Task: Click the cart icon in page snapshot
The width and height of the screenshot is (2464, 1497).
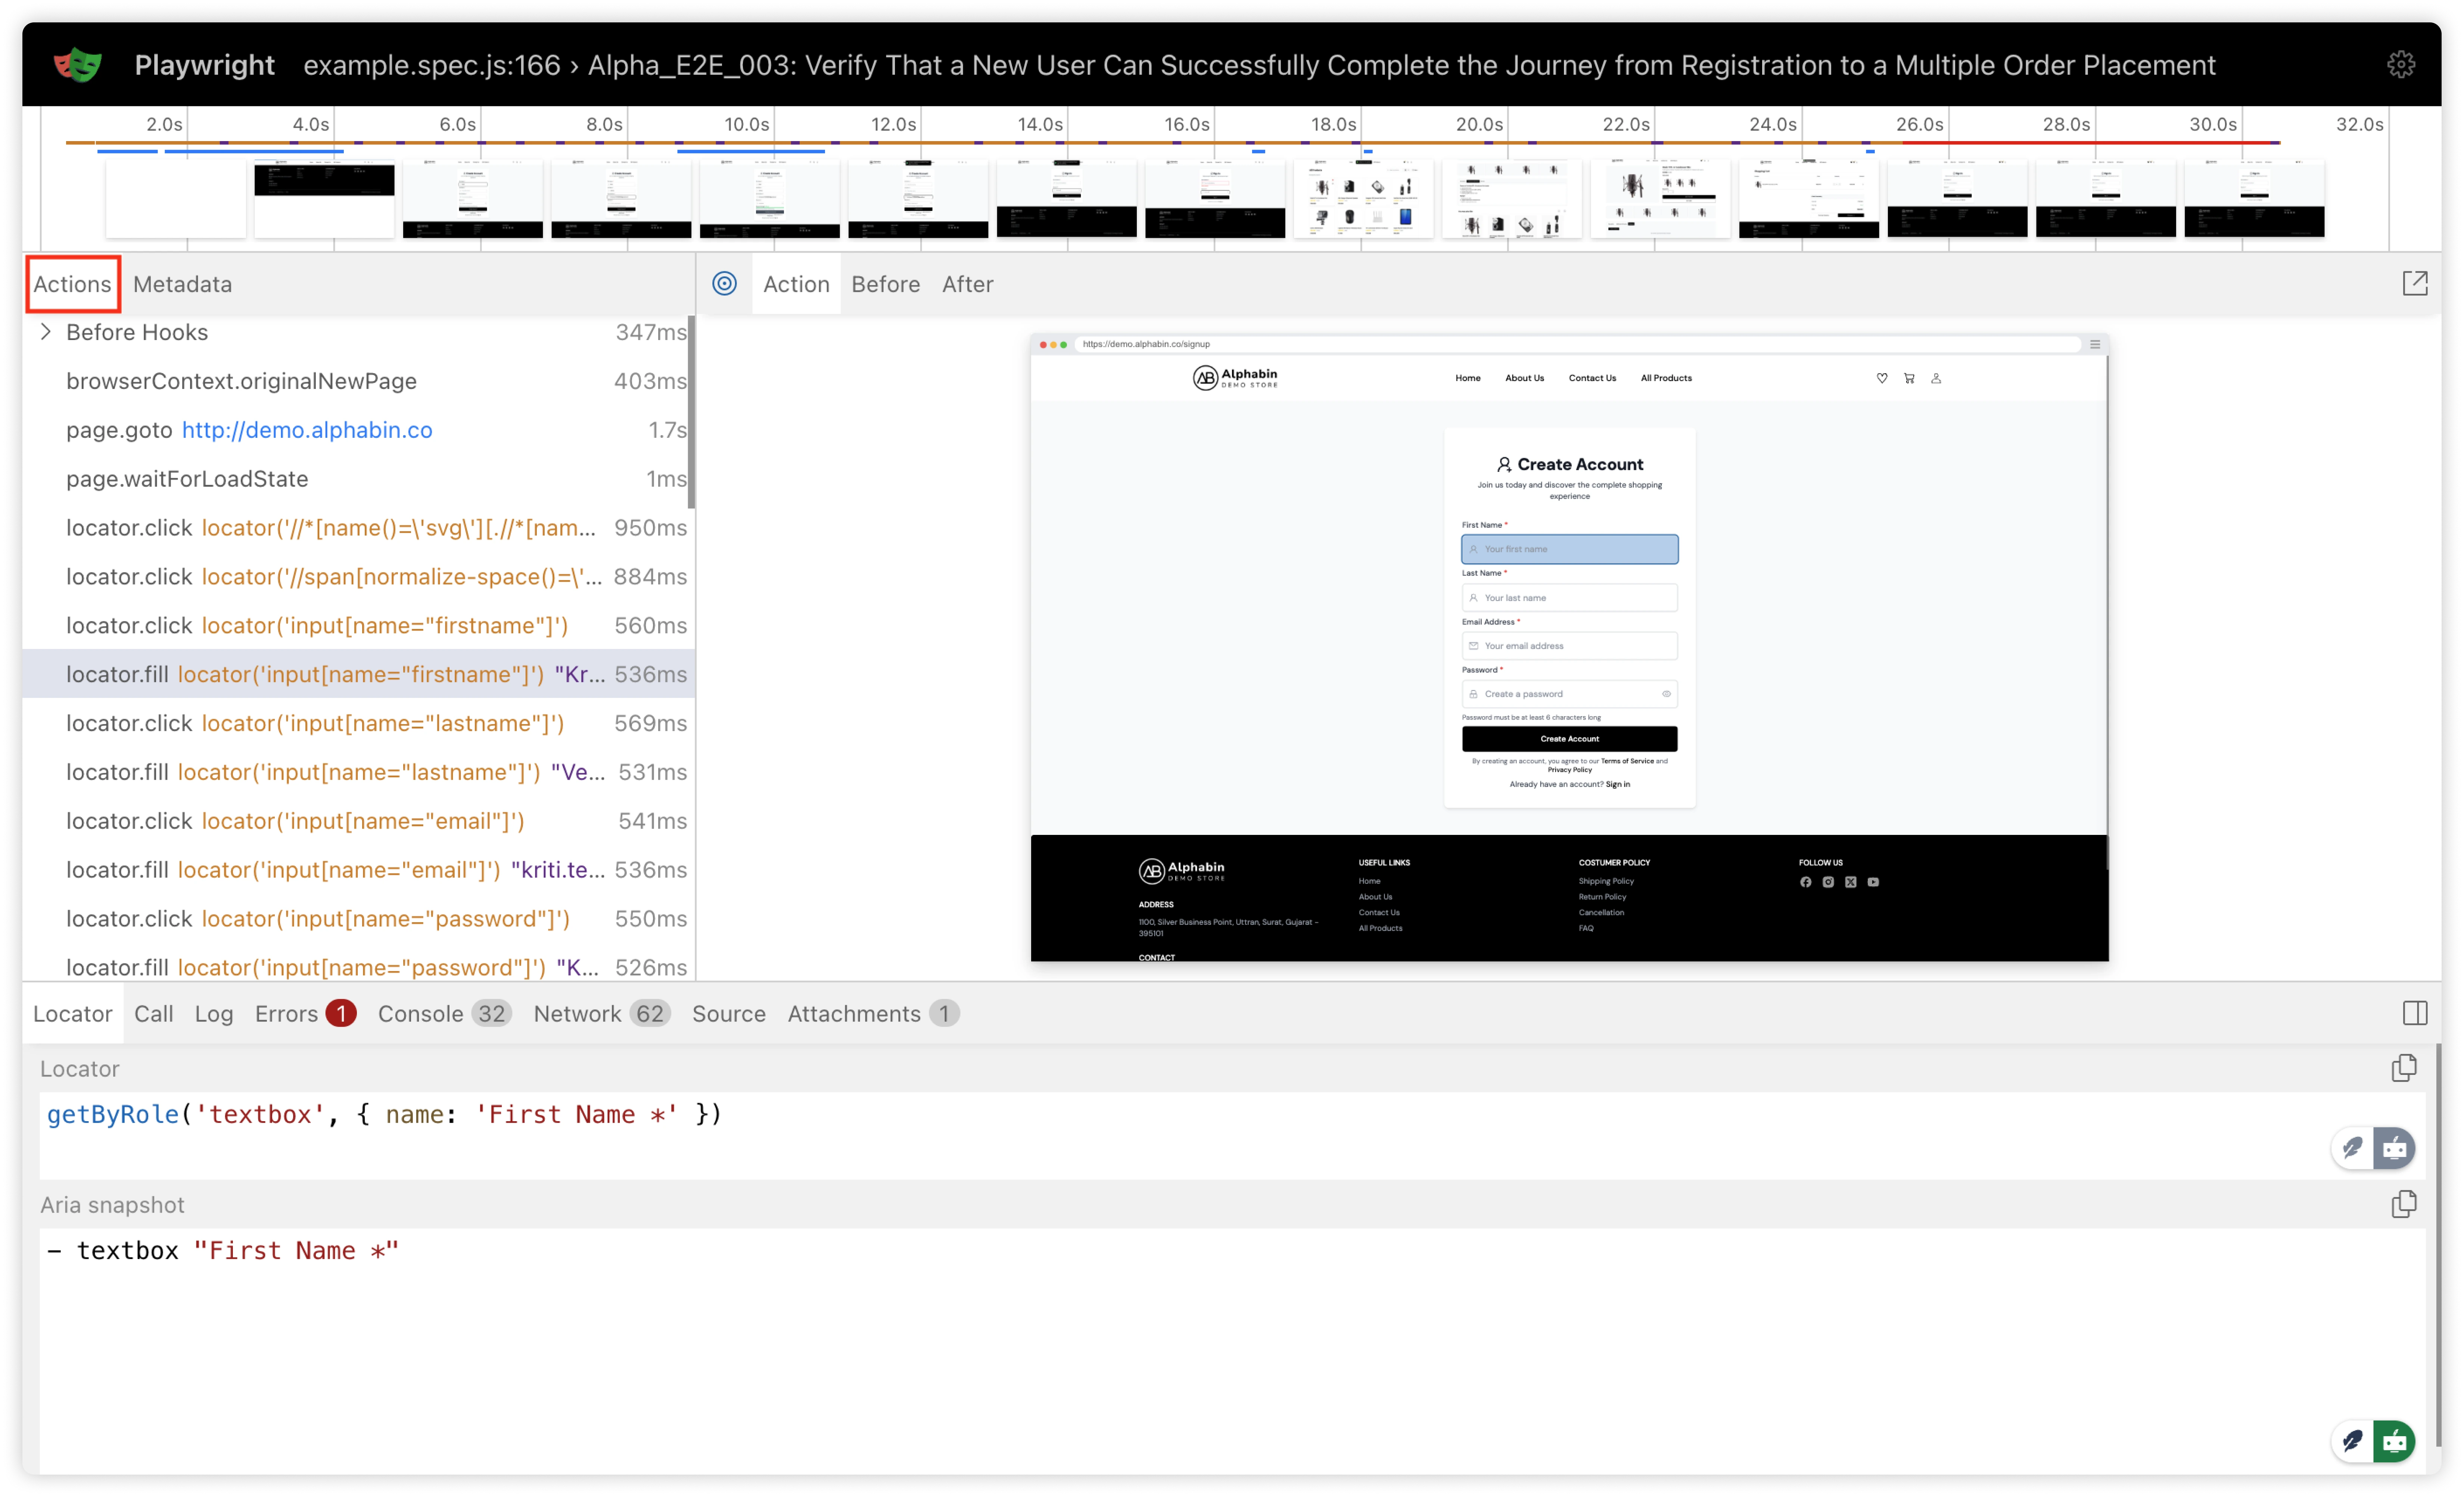Action: point(1909,378)
